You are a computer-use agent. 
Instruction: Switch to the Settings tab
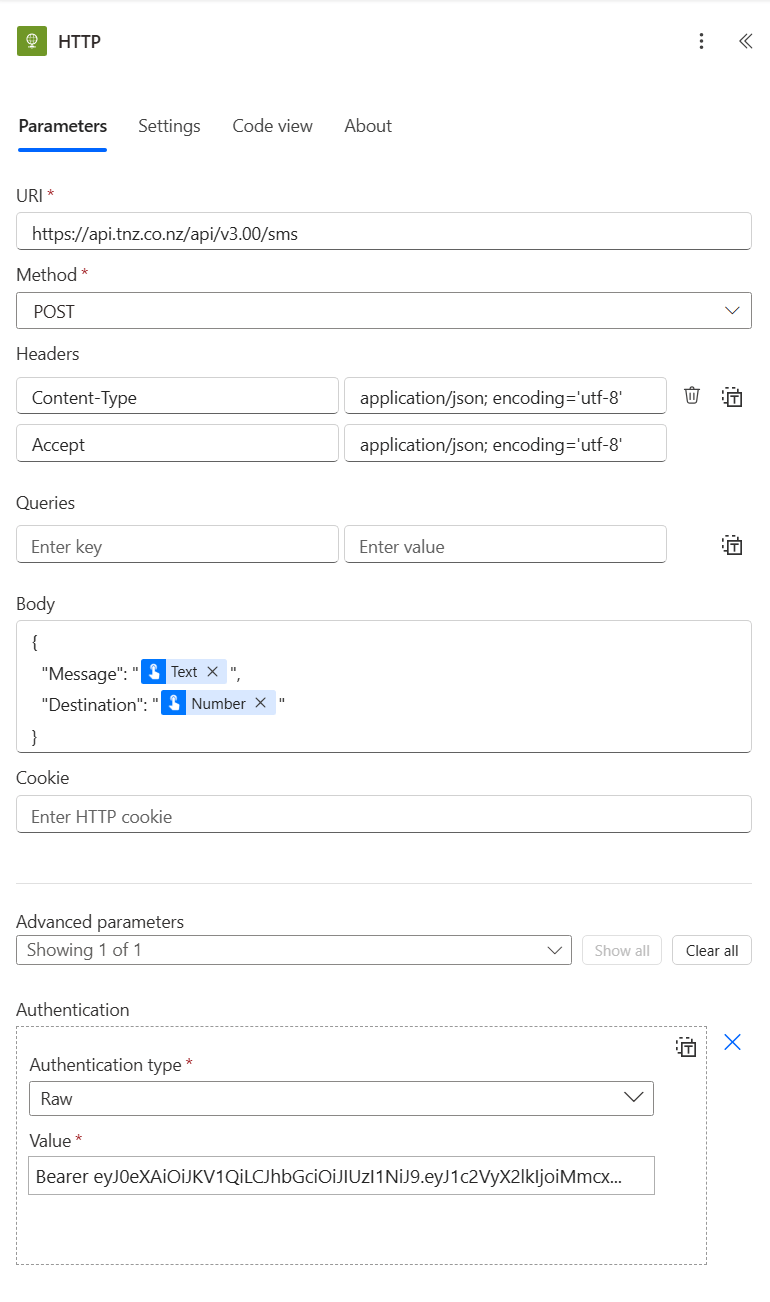pyautogui.click(x=168, y=126)
